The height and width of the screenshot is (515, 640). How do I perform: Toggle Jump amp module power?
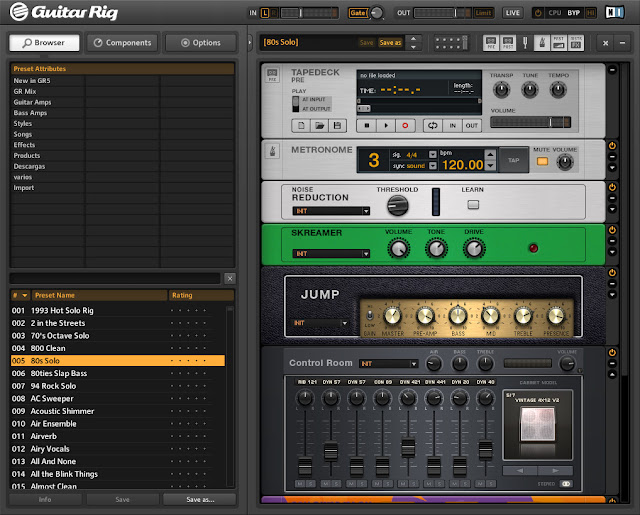click(612, 272)
